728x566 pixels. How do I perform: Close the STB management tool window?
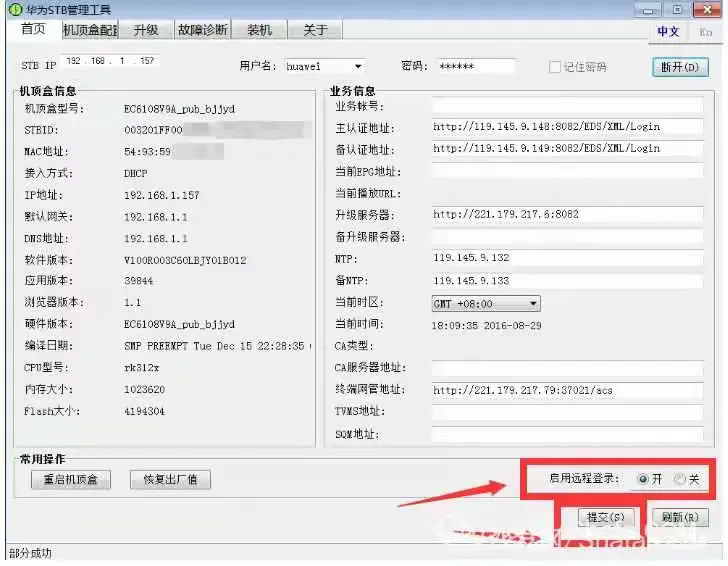click(703, 9)
